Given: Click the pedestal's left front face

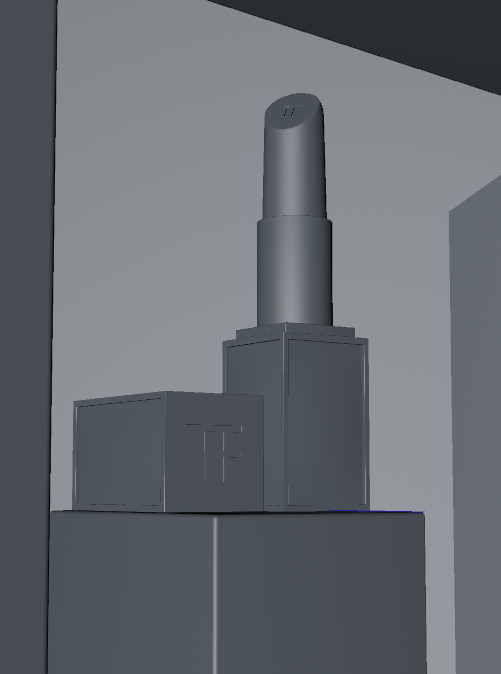Looking at the screenshot, I should click(x=131, y=593).
